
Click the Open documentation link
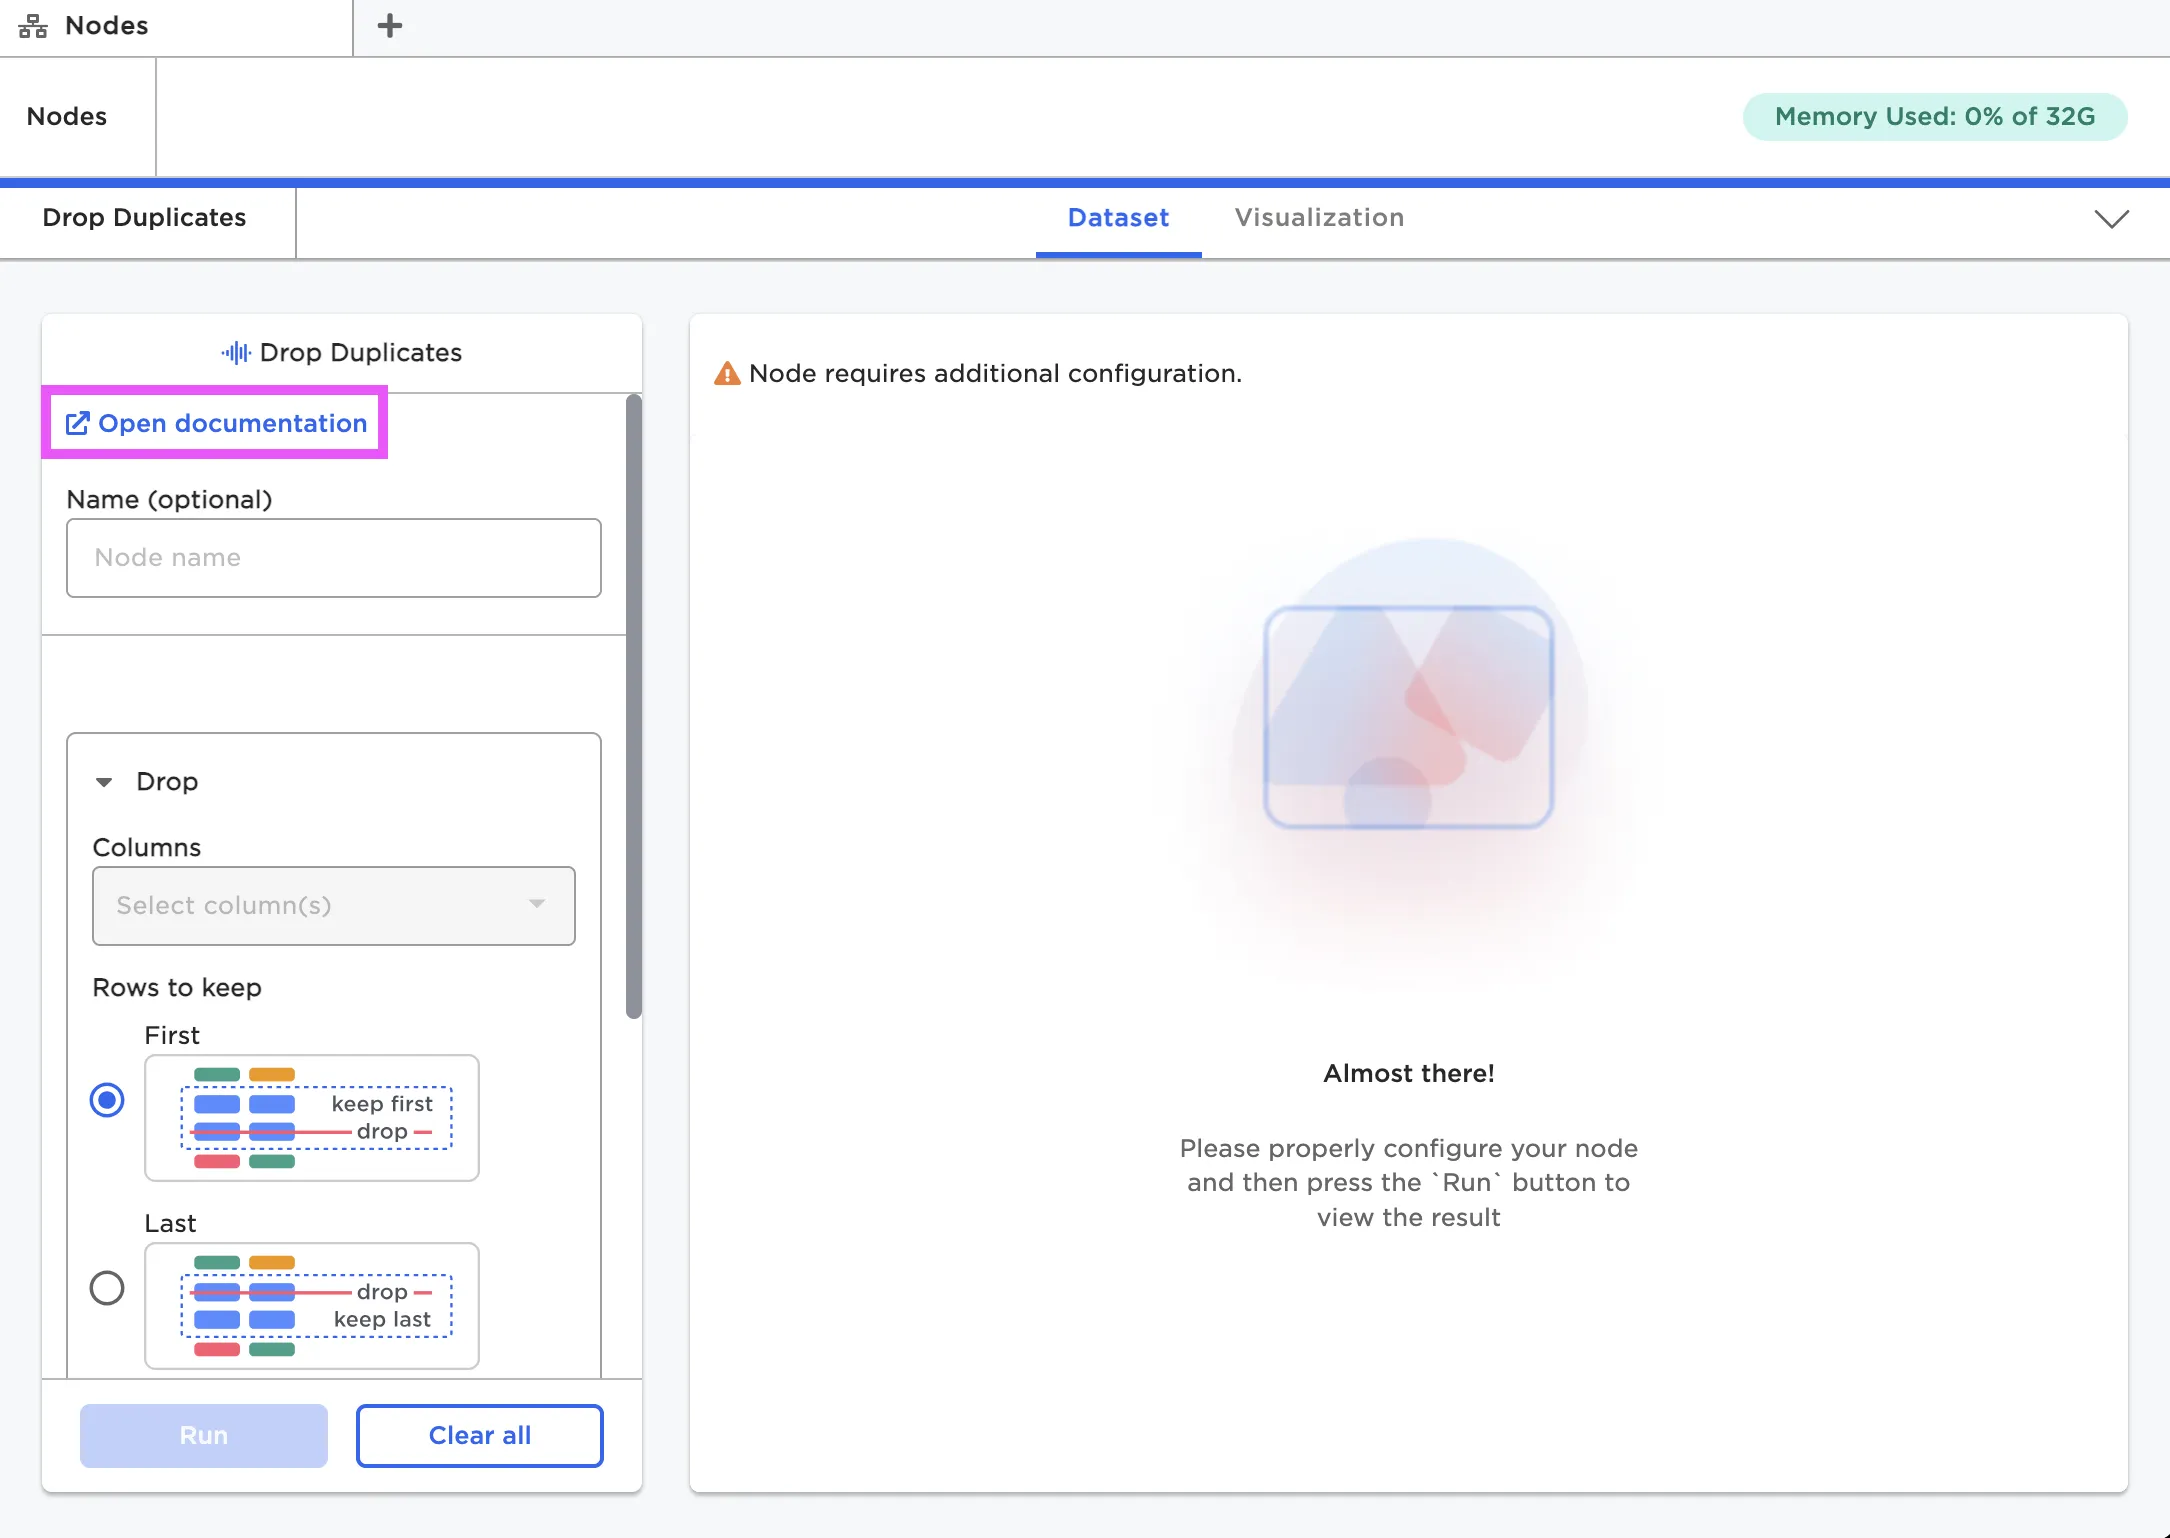pyautogui.click(x=232, y=424)
